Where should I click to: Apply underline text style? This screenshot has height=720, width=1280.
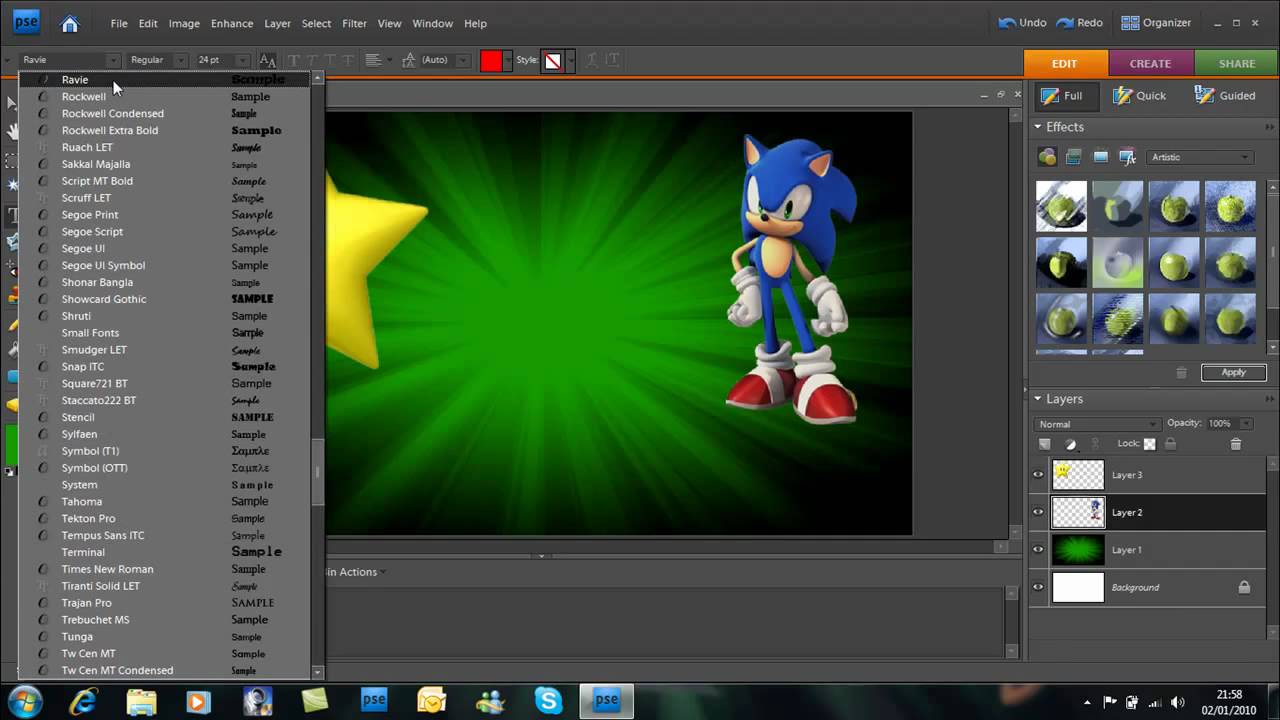[329, 60]
